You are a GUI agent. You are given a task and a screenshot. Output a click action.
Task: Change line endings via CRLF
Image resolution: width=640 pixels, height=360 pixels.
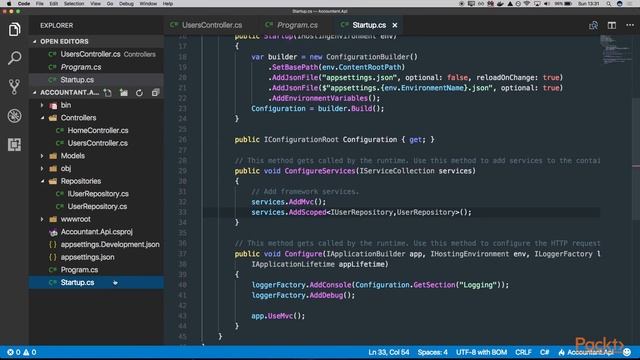523,352
